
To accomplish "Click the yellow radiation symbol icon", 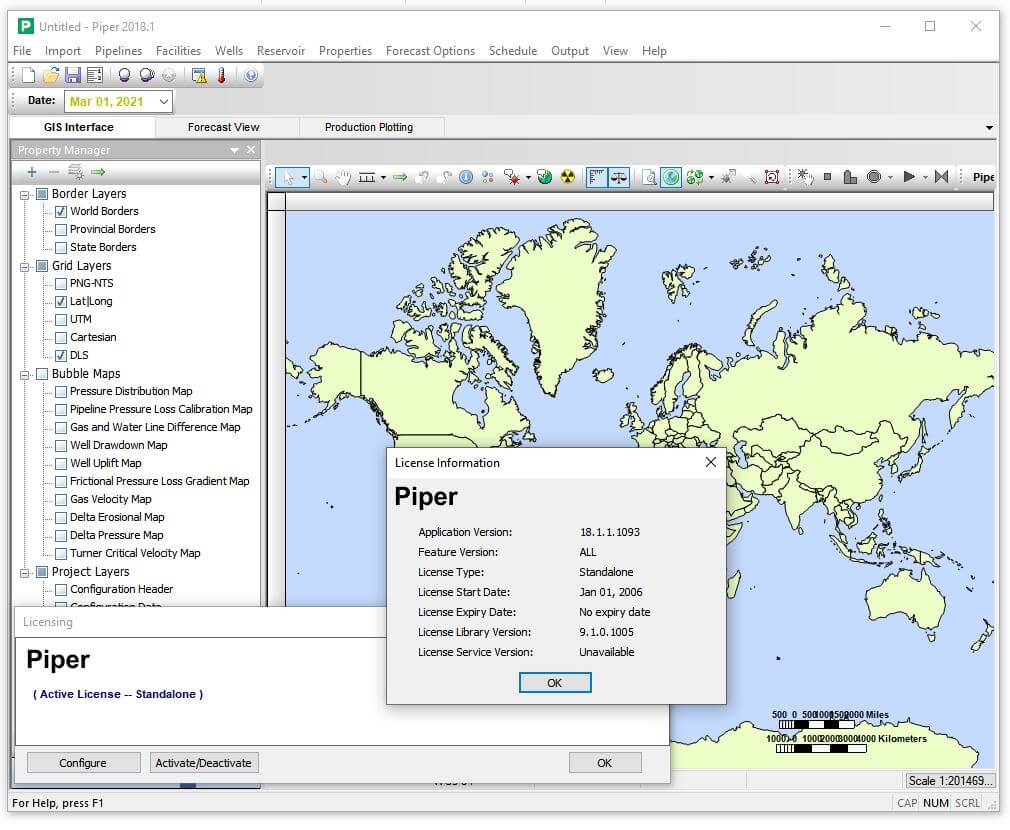I will (568, 177).
